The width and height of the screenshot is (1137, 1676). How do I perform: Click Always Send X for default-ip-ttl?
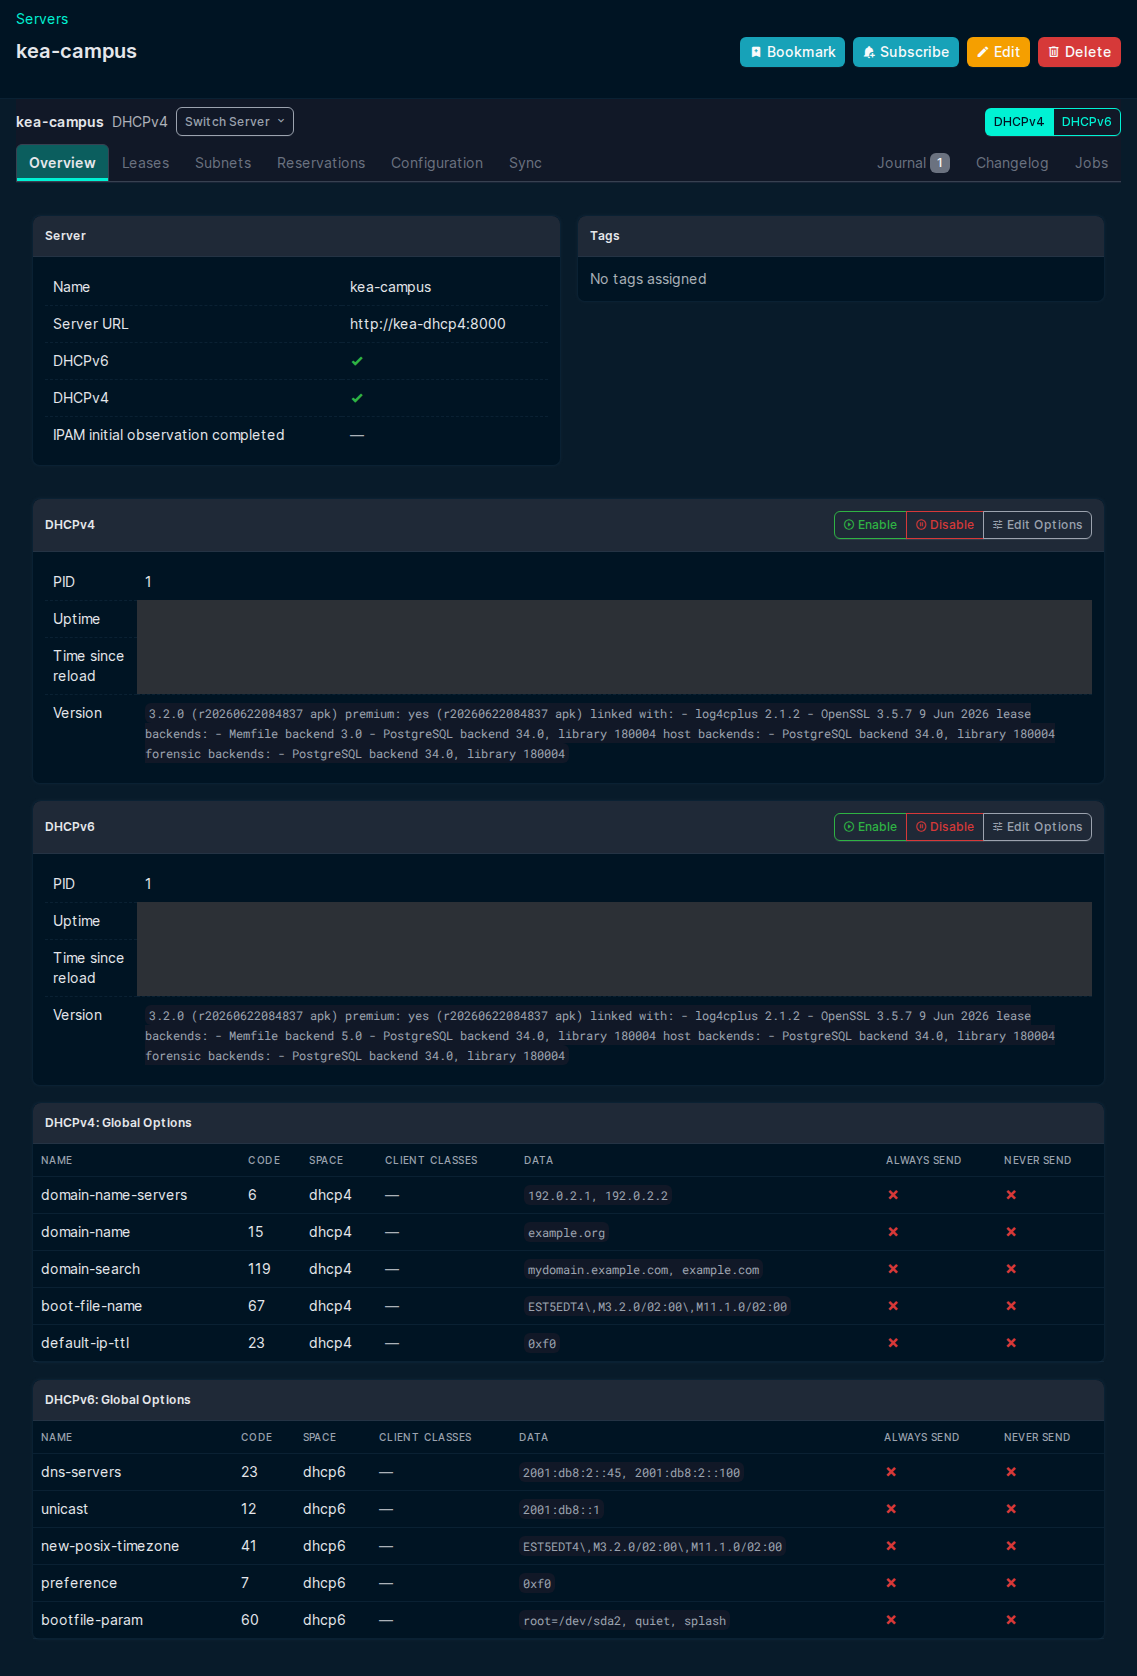893,1343
